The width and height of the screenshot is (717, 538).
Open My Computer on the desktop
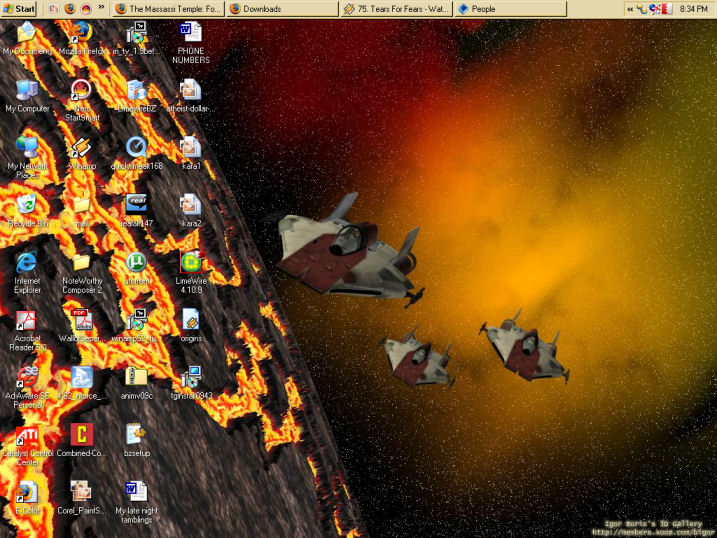tap(27, 96)
